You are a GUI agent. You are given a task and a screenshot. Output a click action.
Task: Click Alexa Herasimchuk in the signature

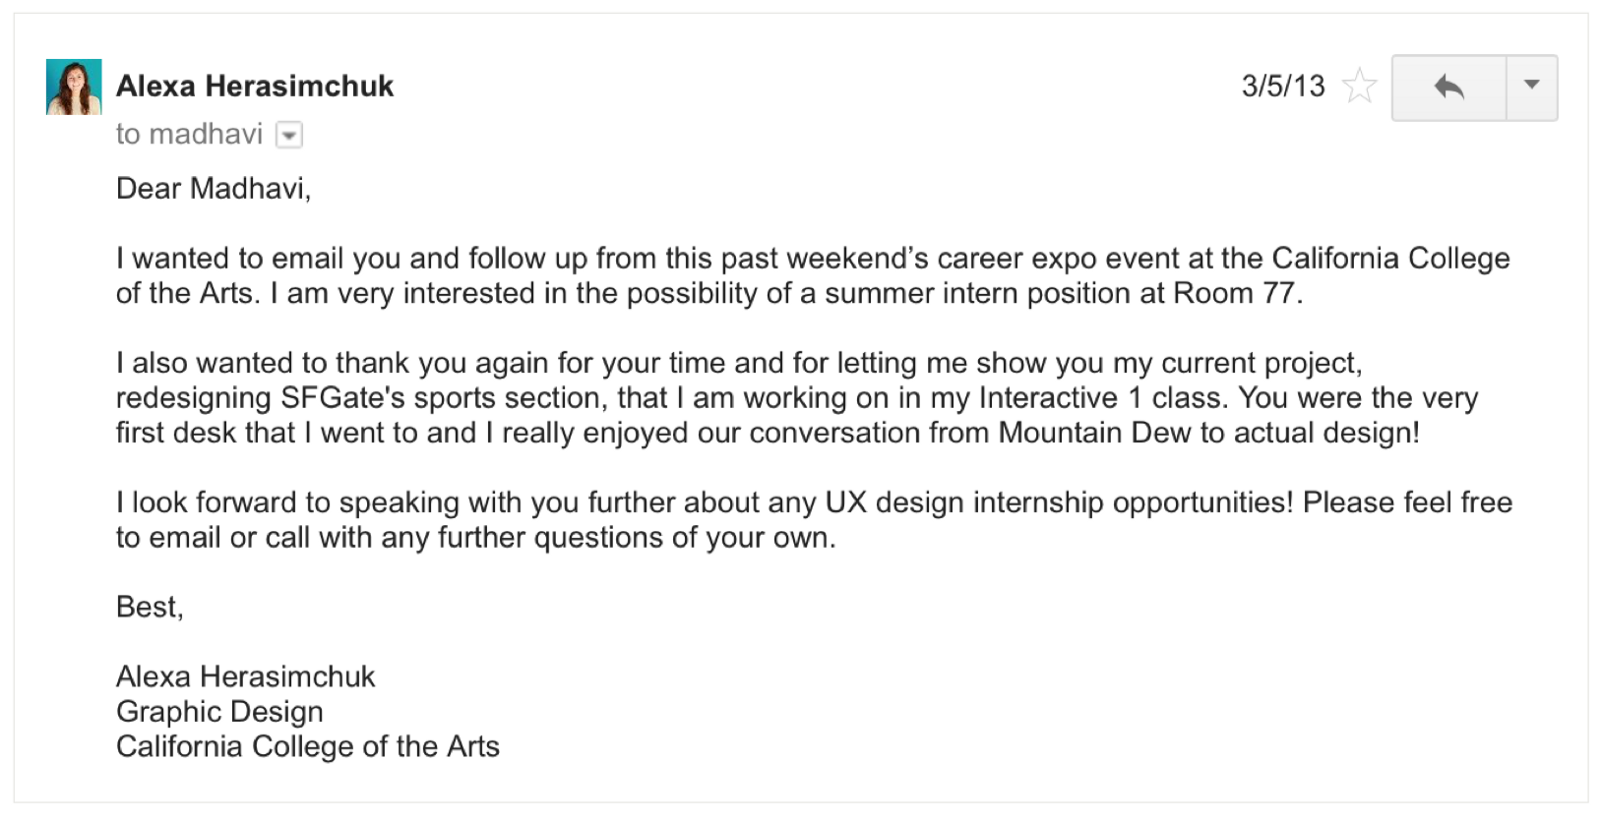click(245, 677)
